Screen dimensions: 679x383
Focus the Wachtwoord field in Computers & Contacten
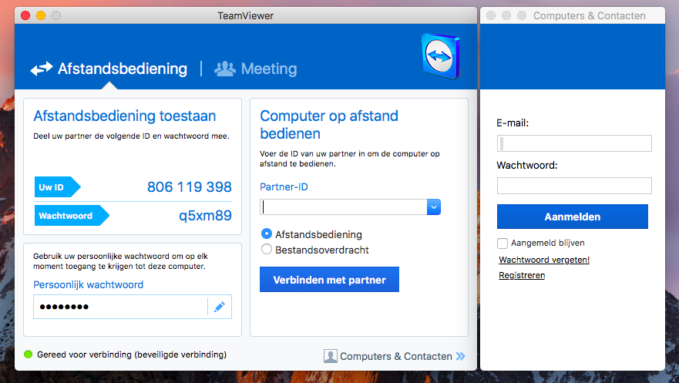(x=574, y=185)
